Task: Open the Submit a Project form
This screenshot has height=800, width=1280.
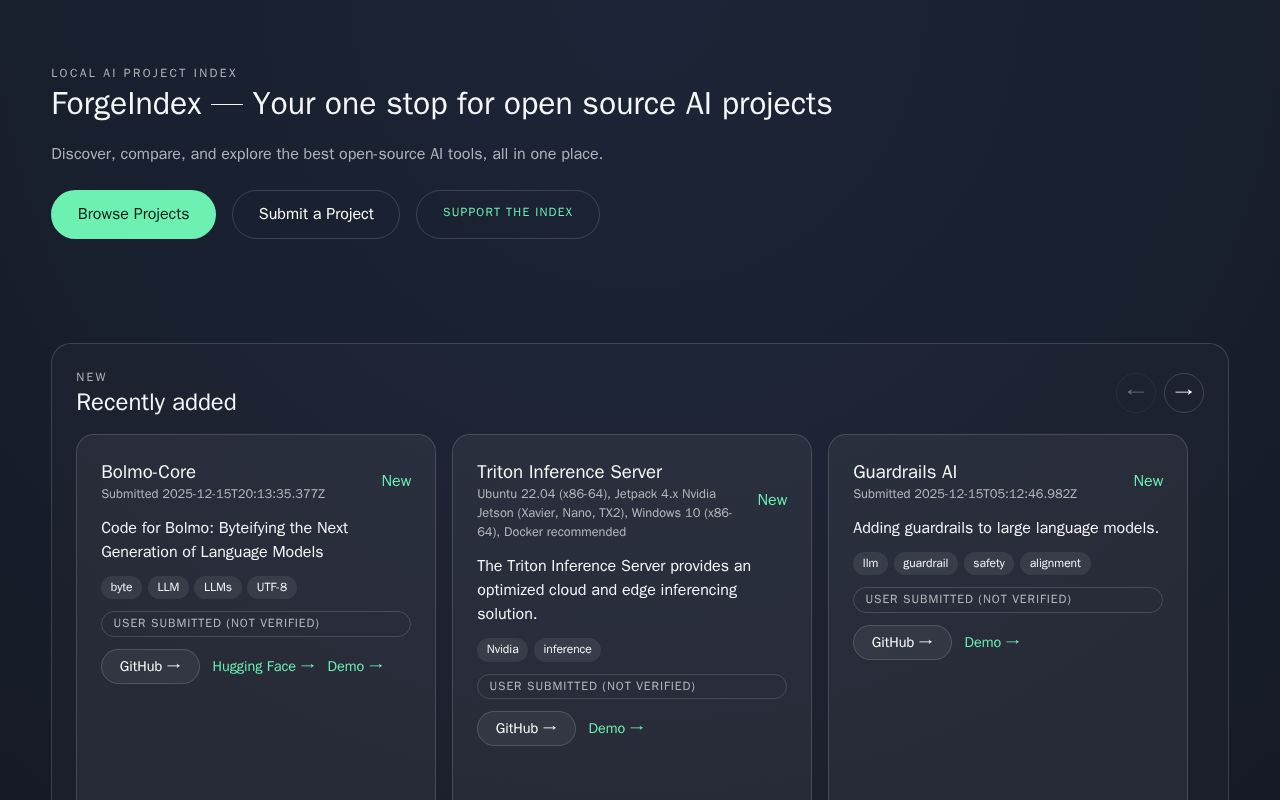Action: tap(316, 214)
